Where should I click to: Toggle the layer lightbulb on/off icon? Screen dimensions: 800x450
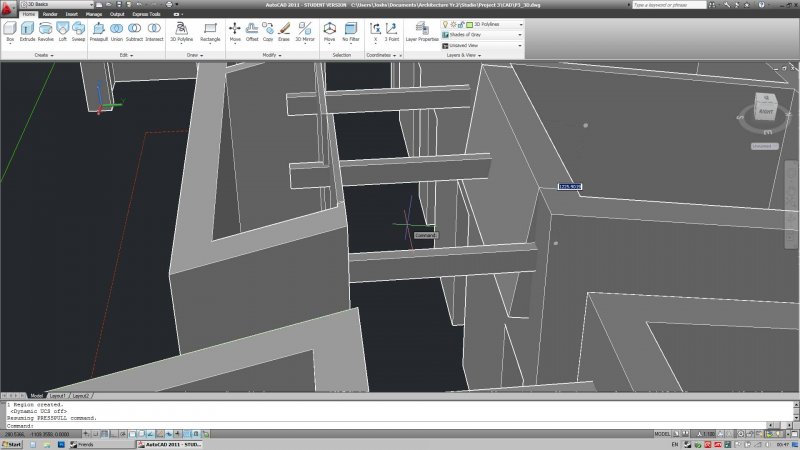tap(445, 24)
